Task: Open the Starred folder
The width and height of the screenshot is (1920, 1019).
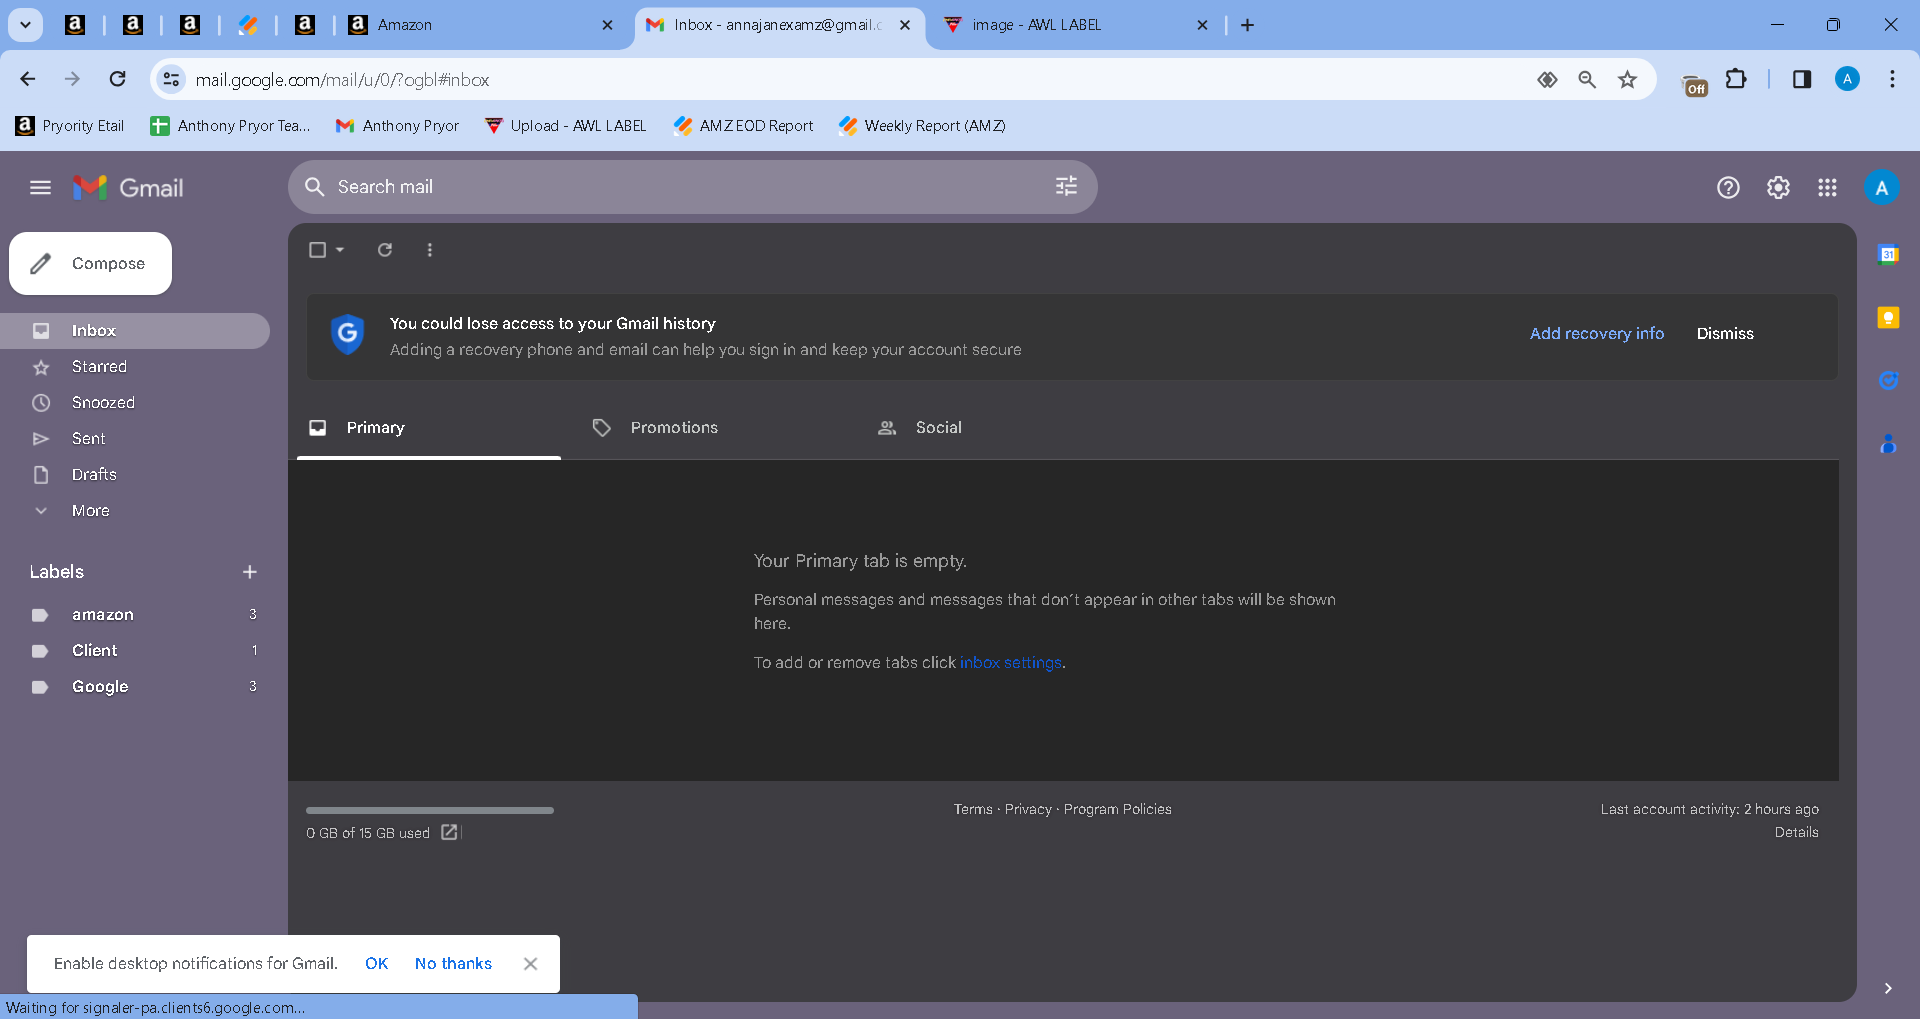Action: click(135, 367)
